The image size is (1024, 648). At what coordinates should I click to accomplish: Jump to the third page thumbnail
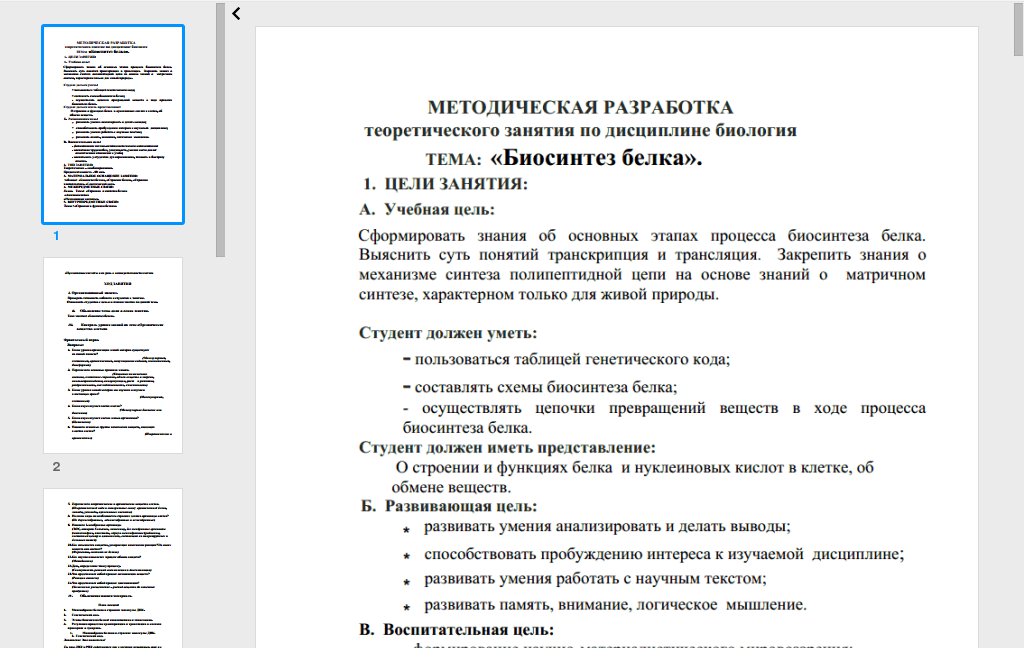[x=113, y=567]
